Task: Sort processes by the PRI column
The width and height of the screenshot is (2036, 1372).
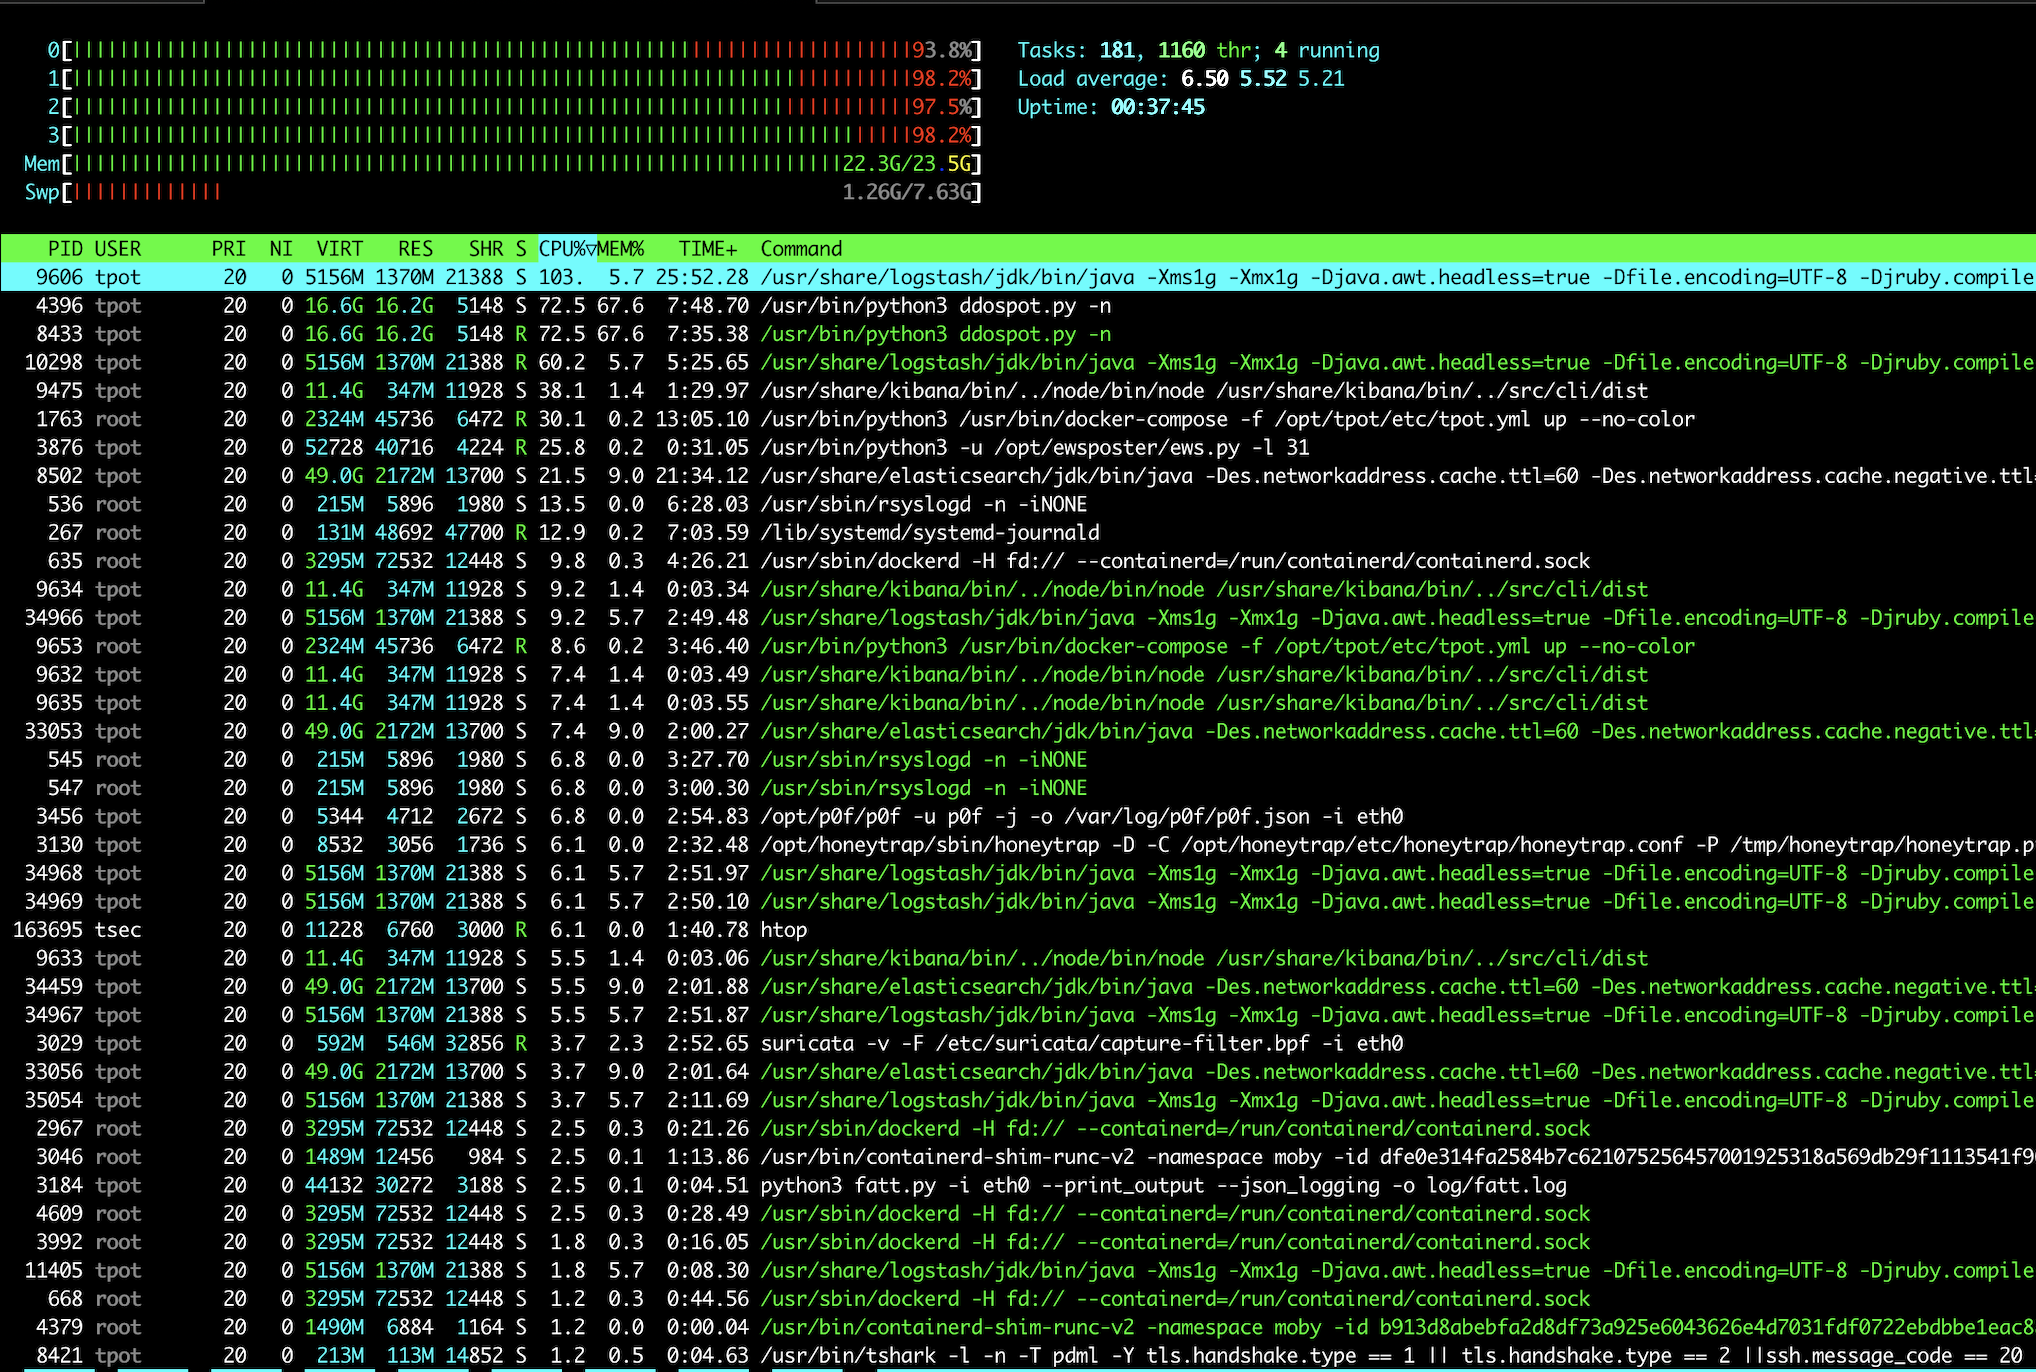Action: pos(228,248)
